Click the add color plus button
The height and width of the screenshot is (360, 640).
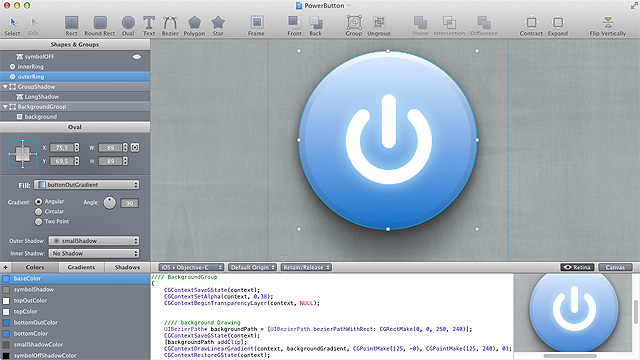[x=5, y=267]
